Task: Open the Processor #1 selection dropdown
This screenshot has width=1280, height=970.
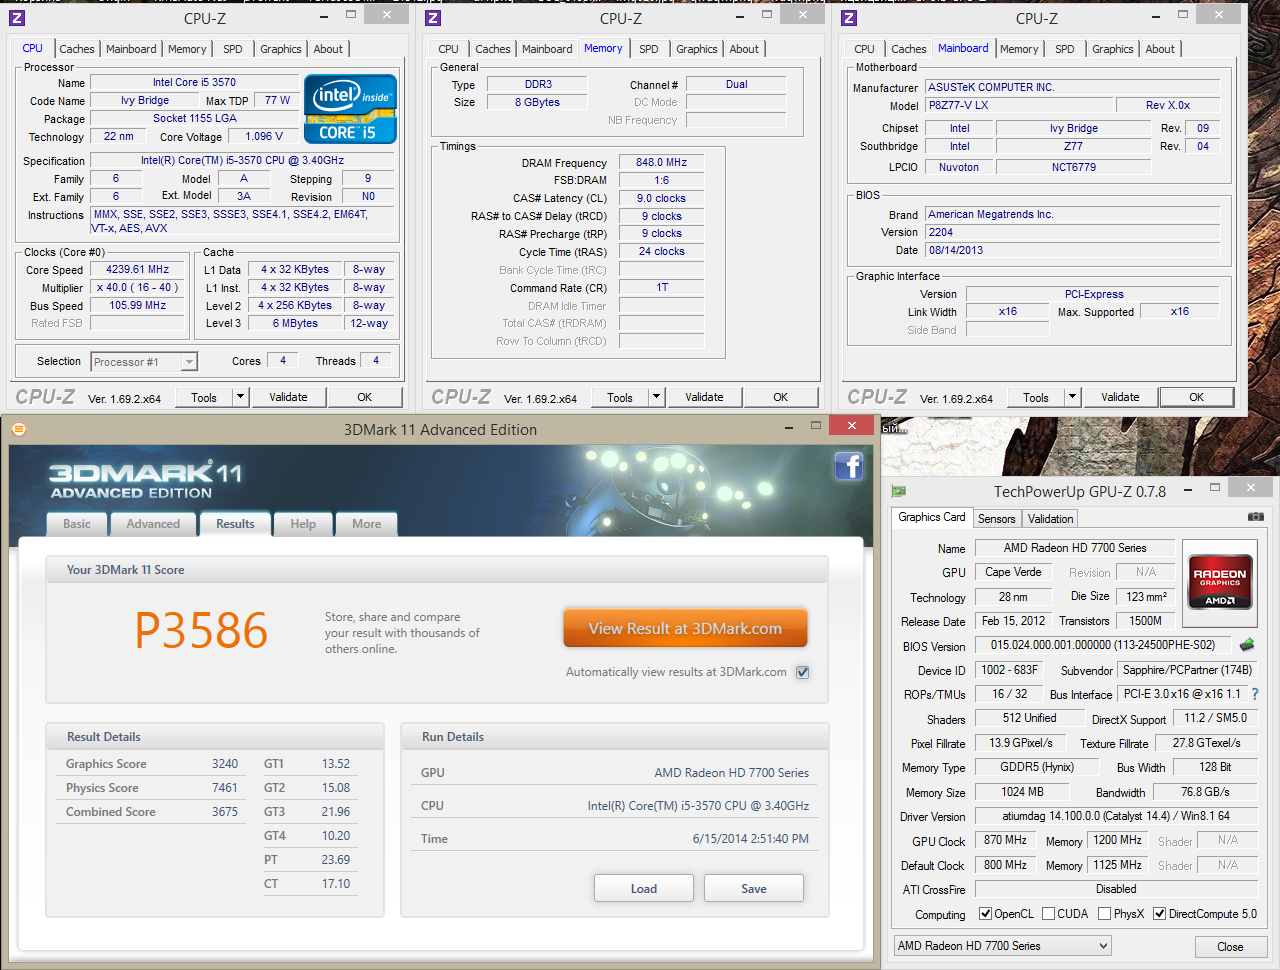Action: coord(144,362)
